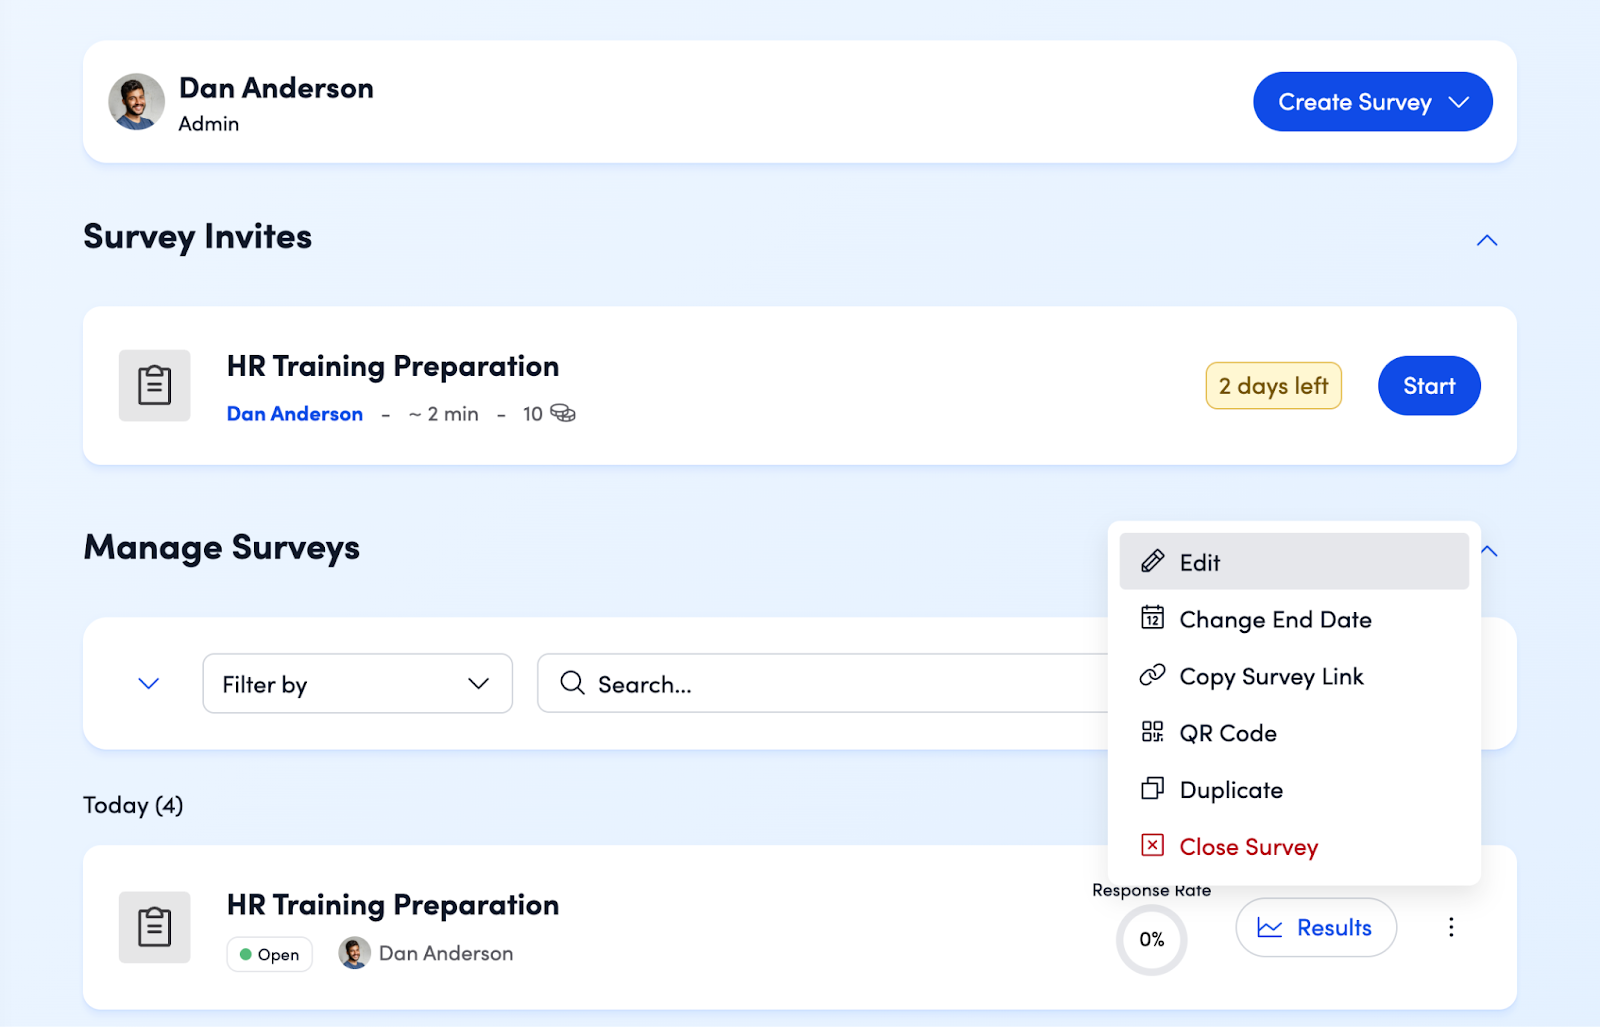Screen dimensions: 1600x1027
Task: Expand the chevron left of Filter by
Action: [148, 684]
